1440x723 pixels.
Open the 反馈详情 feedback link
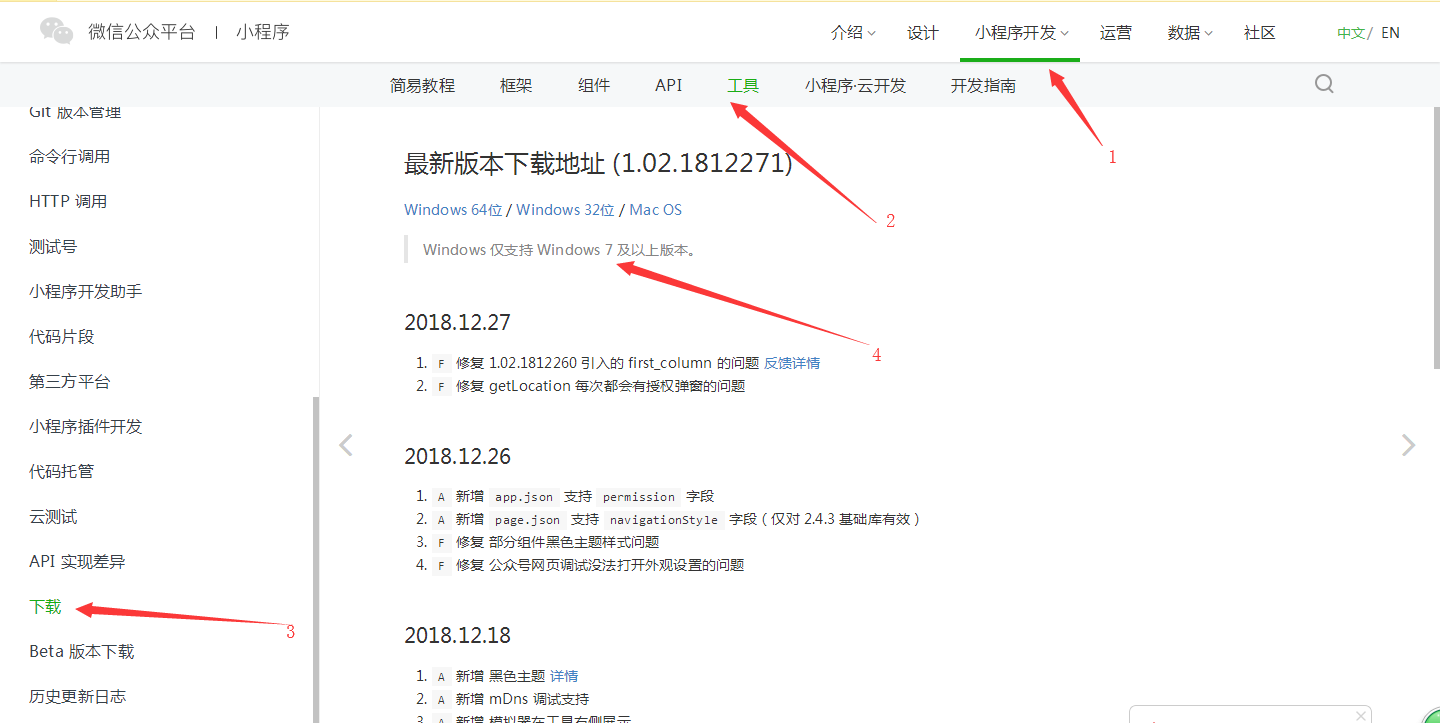click(x=791, y=362)
